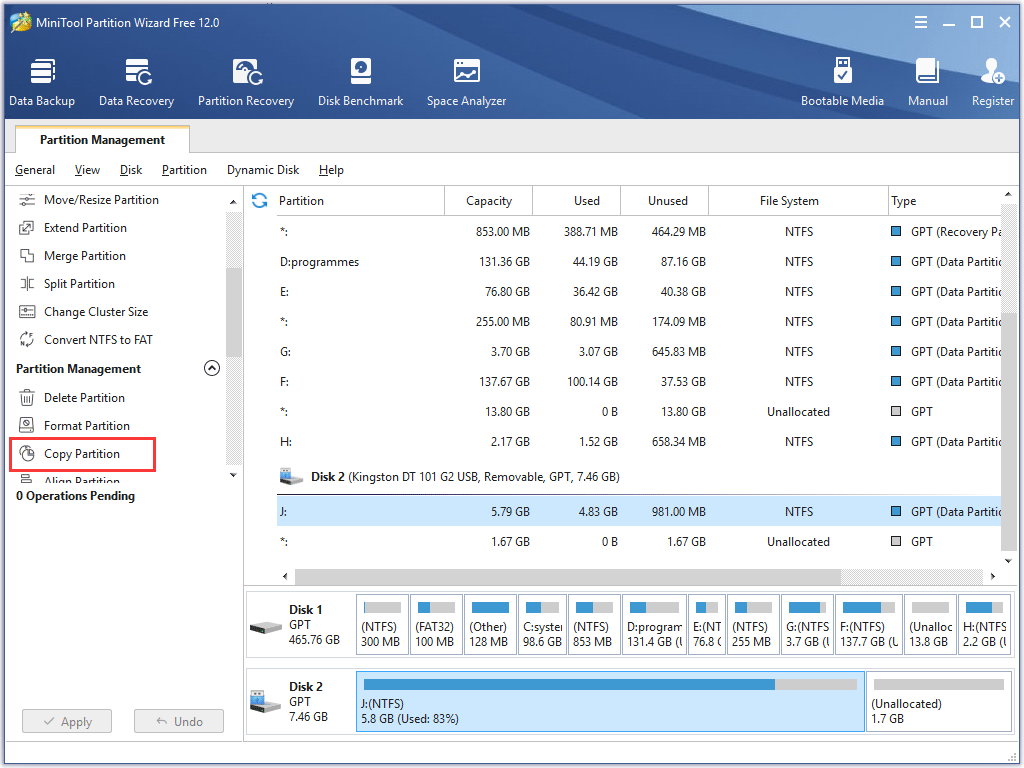Choose Split Partition action

(79, 284)
